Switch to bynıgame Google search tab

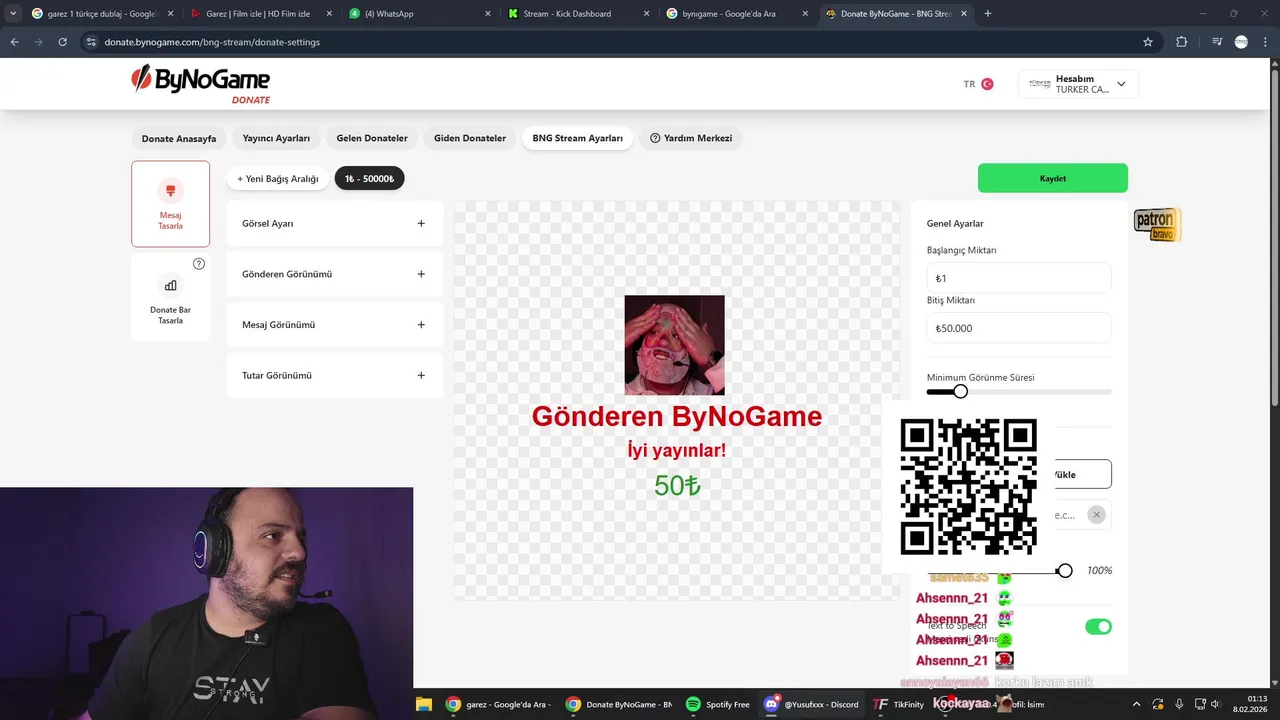737,13
